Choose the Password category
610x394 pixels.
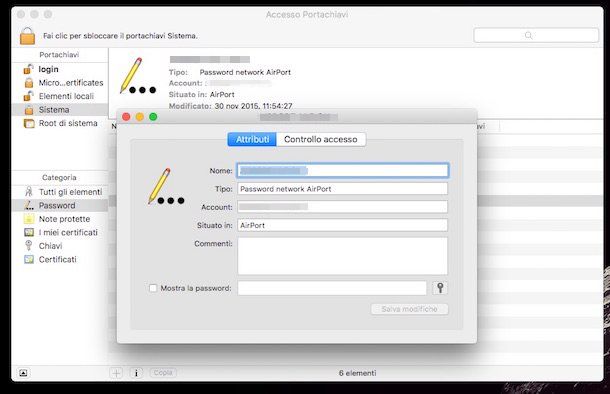point(60,205)
